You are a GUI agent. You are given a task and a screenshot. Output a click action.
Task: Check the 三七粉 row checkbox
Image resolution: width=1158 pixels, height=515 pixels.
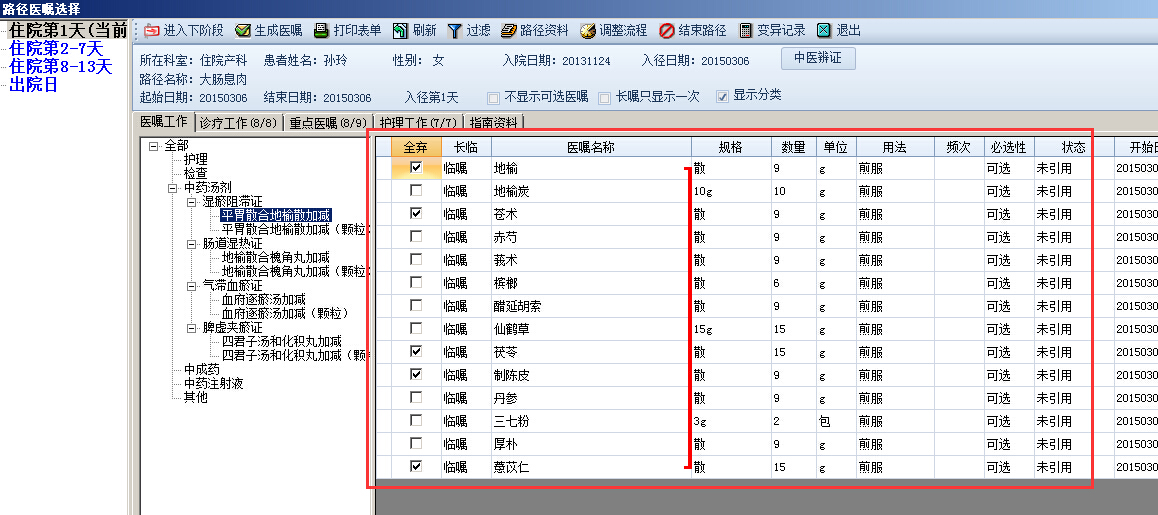pos(417,420)
